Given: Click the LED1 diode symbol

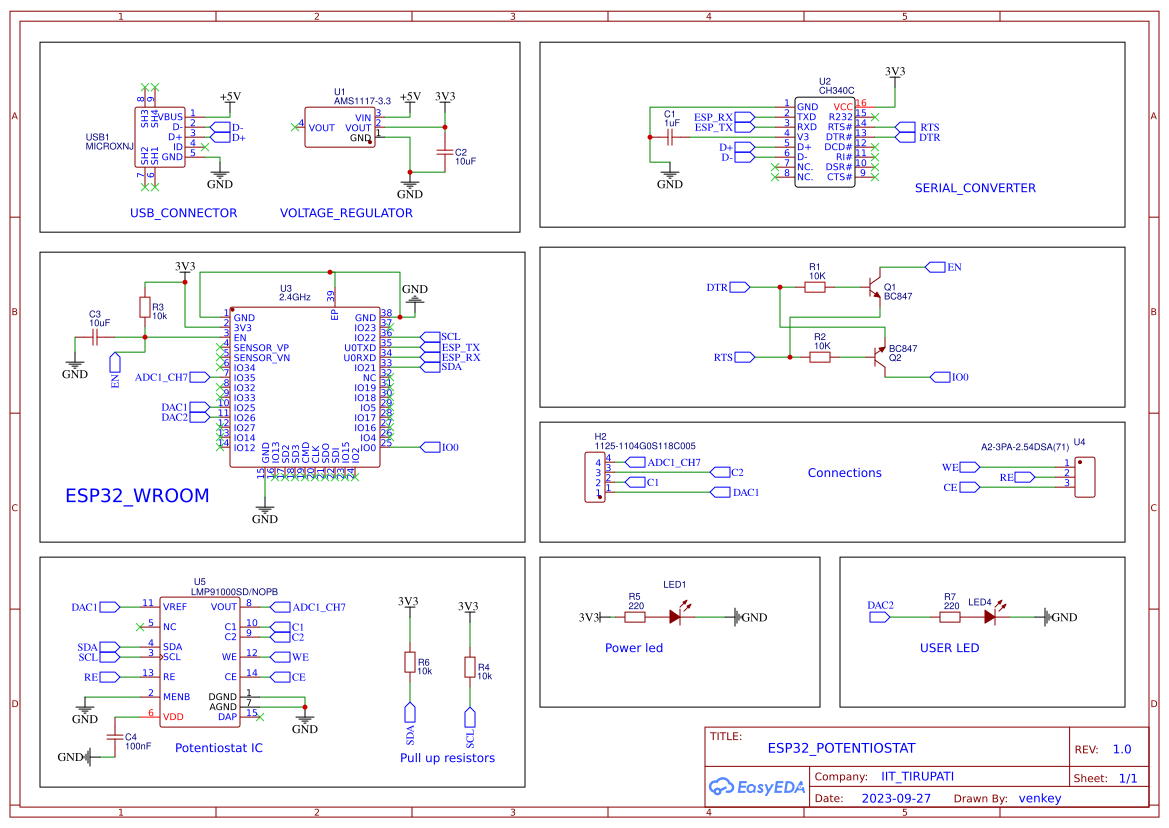Looking at the screenshot, I should pos(676,617).
